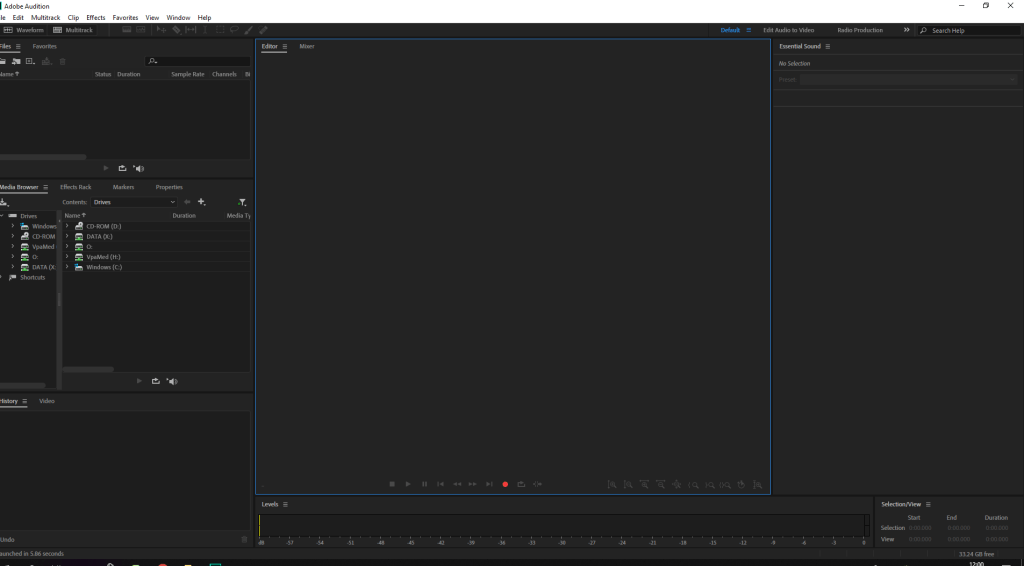The width and height of the screenshot is (1024, 566).
Task: Open the Effects menu
Action: point(95,18)
